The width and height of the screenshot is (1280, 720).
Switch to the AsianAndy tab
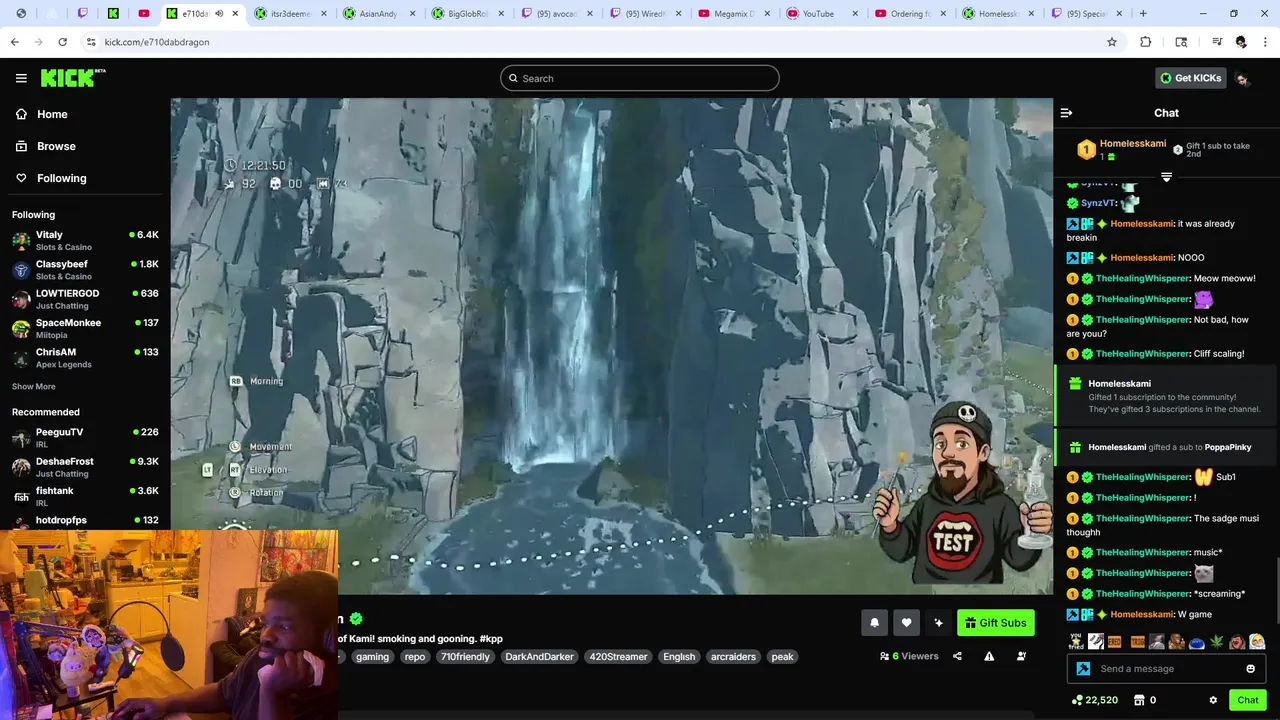(x=378, y=14)
